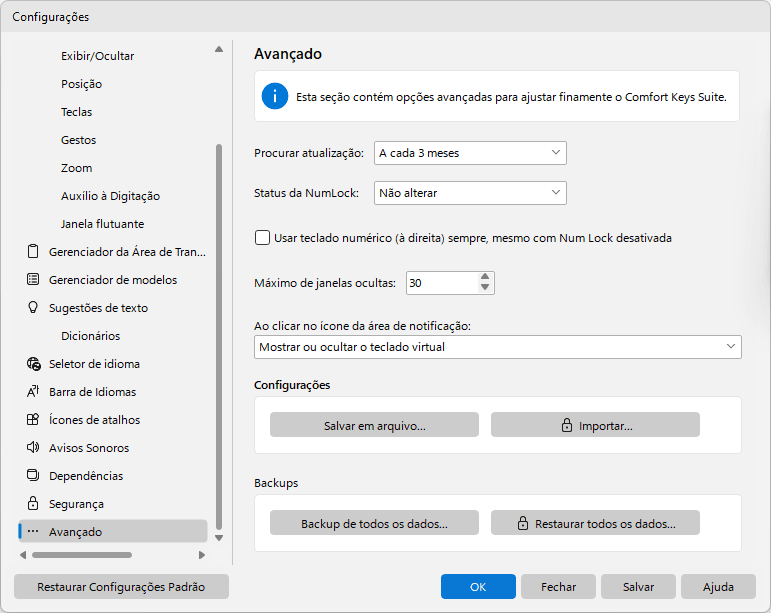This screenshot has width=771, height=613.
Task: Select Posição in the sidebar
Action: click(82, 84)
